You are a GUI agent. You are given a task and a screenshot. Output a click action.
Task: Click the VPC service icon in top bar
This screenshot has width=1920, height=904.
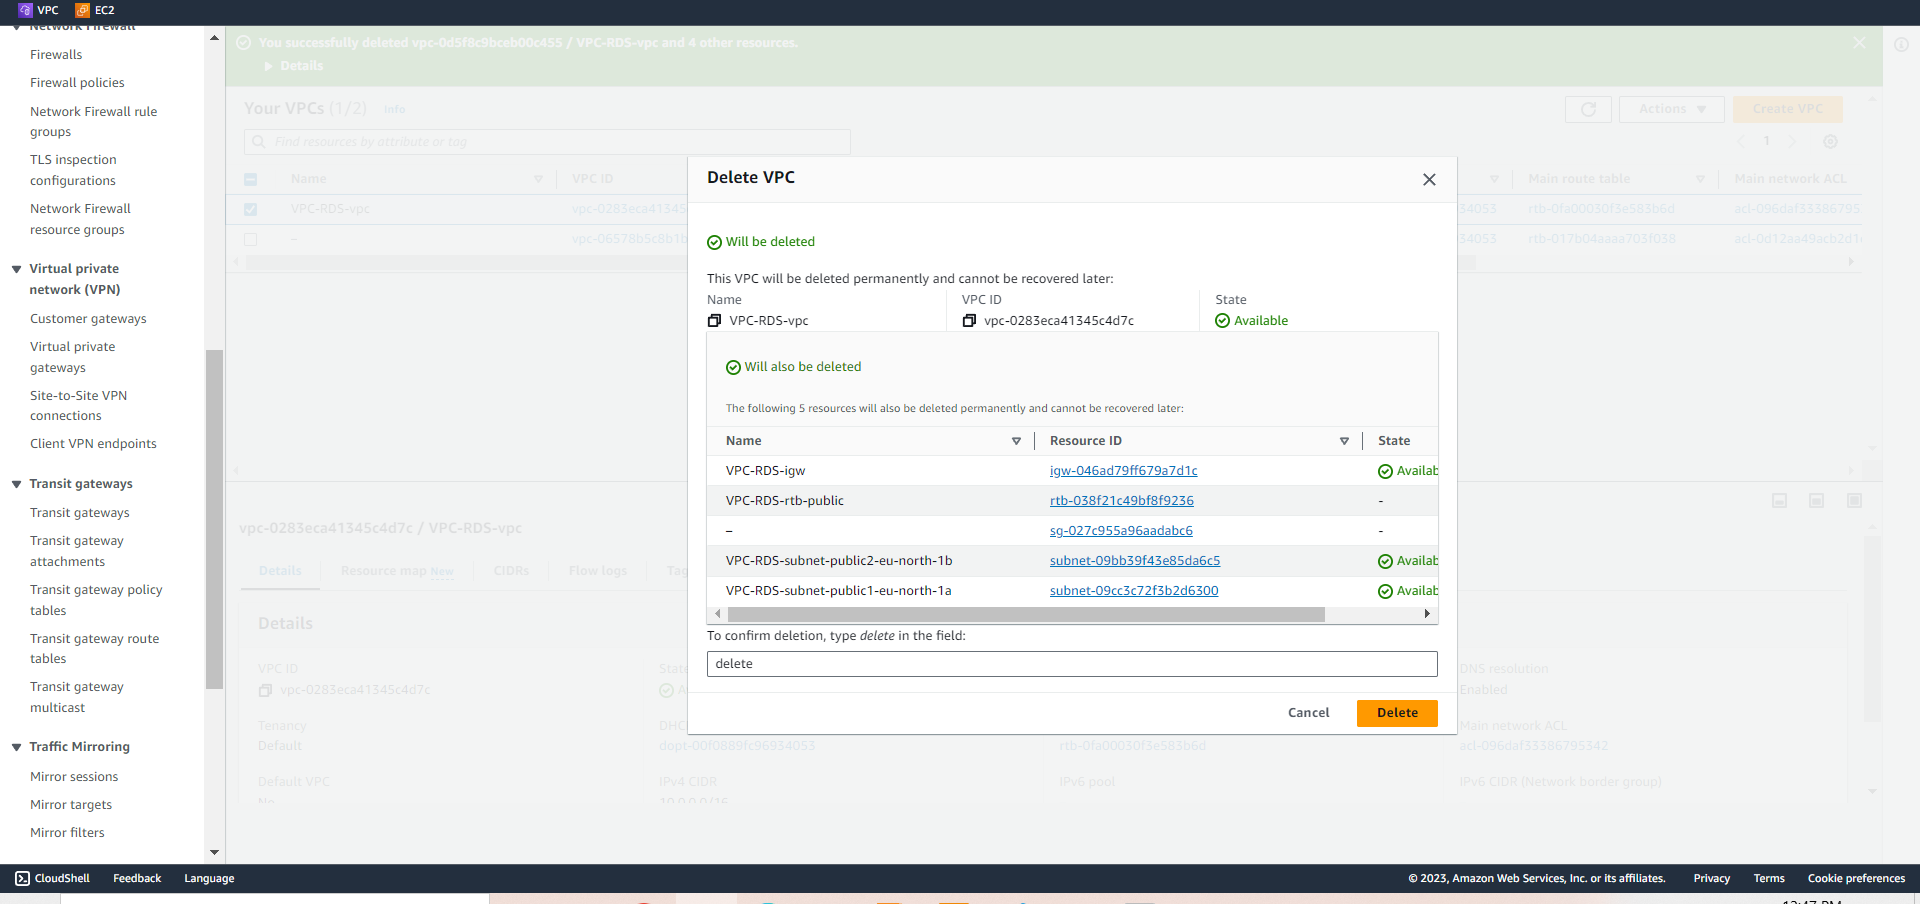click(26, 10)
